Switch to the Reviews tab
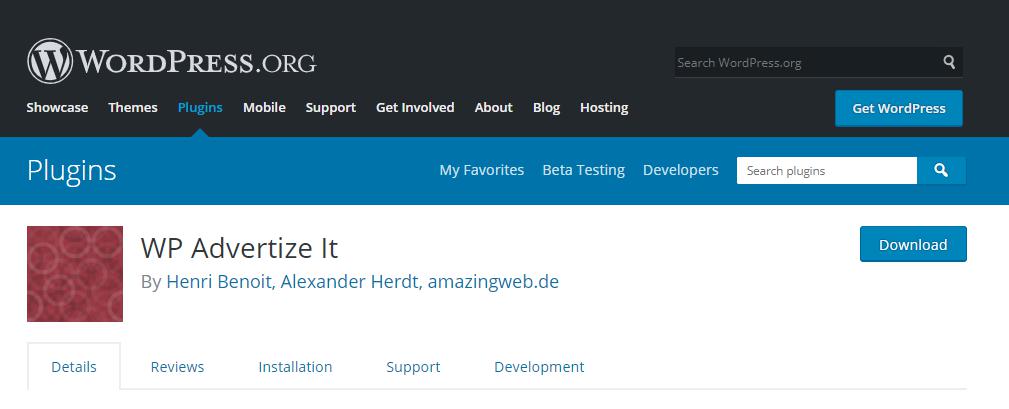Viewport: 1009px width, 409px height. (x=177, y=367)
